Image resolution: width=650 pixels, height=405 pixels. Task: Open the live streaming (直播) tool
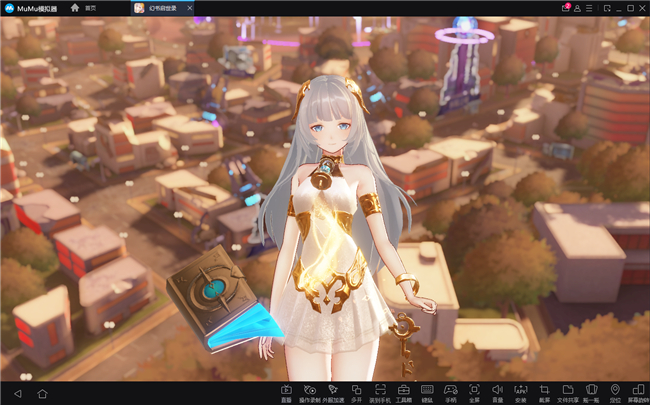click(x=286, y=392)
